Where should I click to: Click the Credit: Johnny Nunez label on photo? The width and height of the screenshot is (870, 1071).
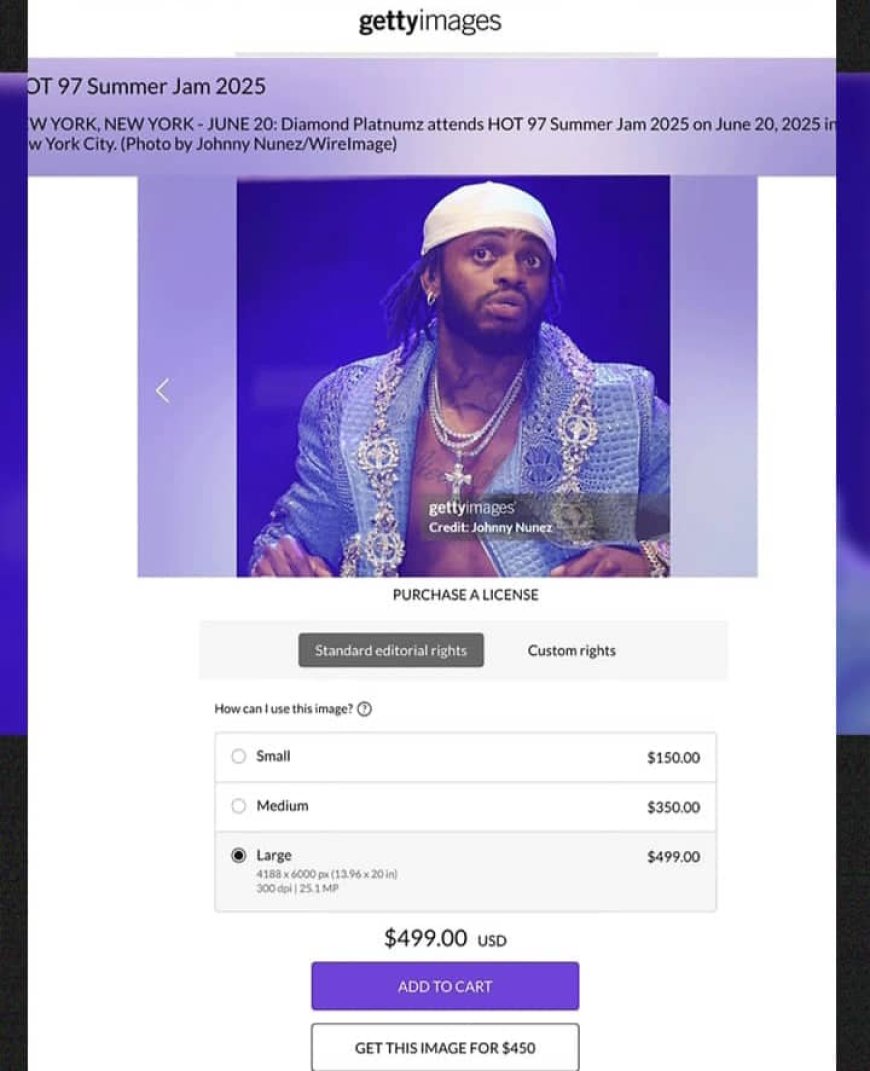tap(490, 527)
